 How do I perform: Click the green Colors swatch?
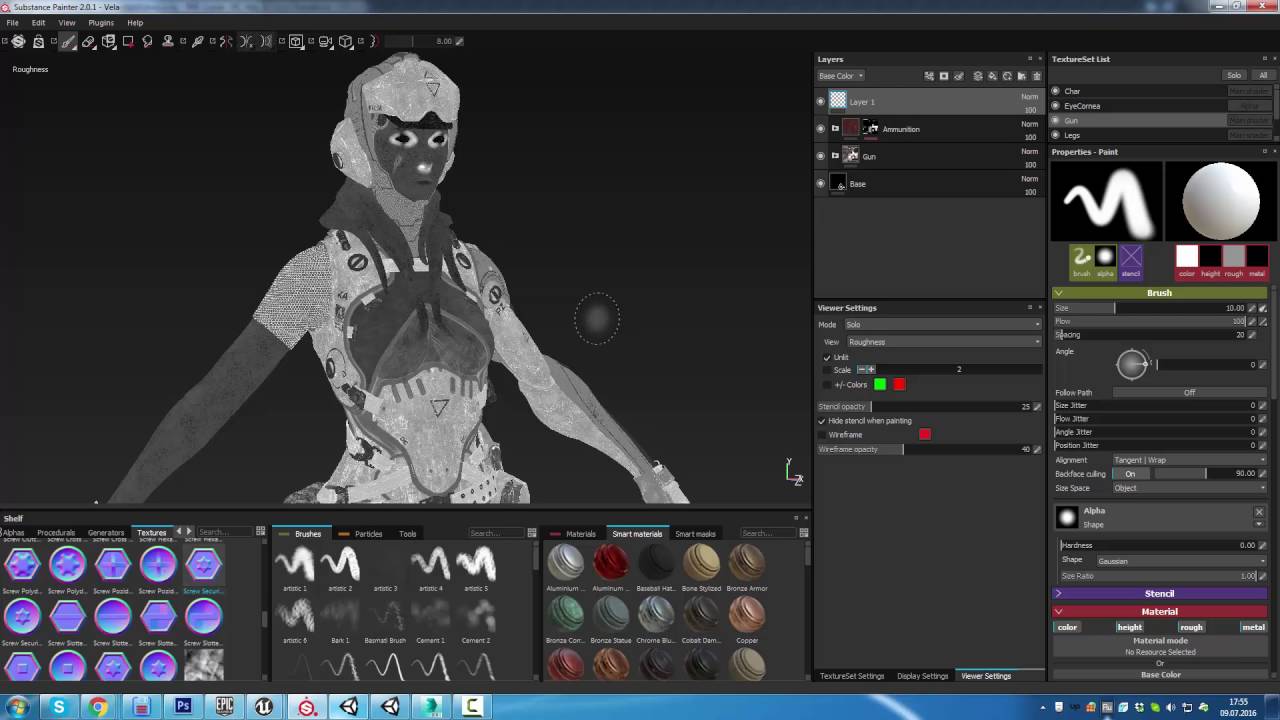880,385
